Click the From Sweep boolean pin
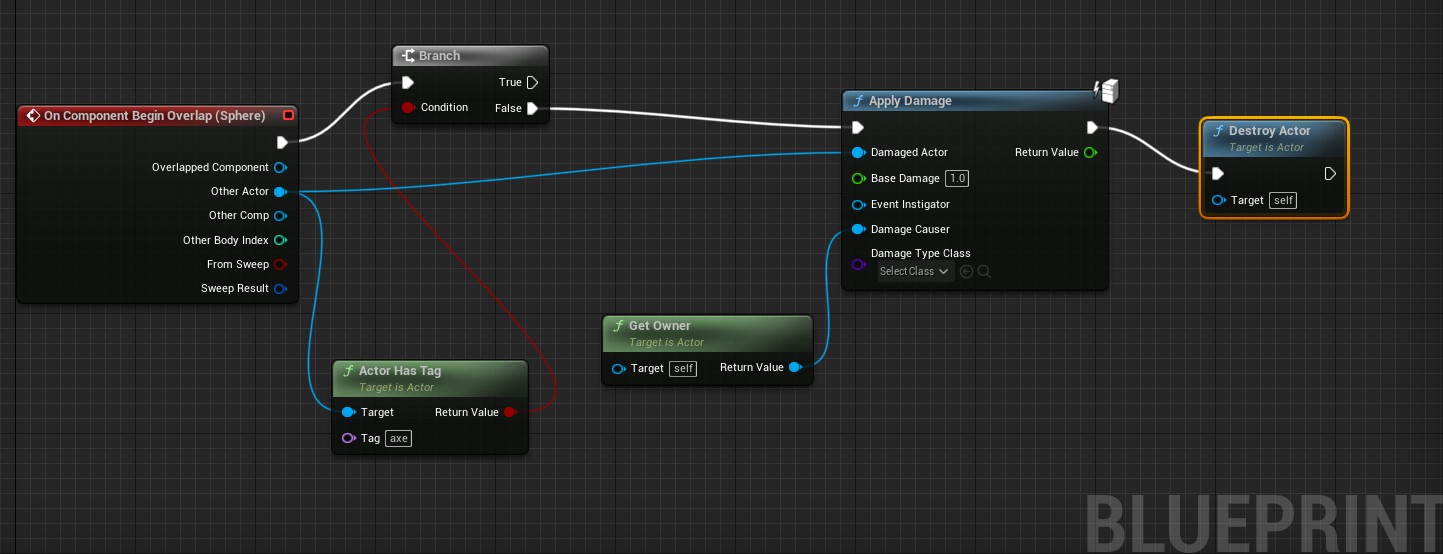 [x=280, y=265]
